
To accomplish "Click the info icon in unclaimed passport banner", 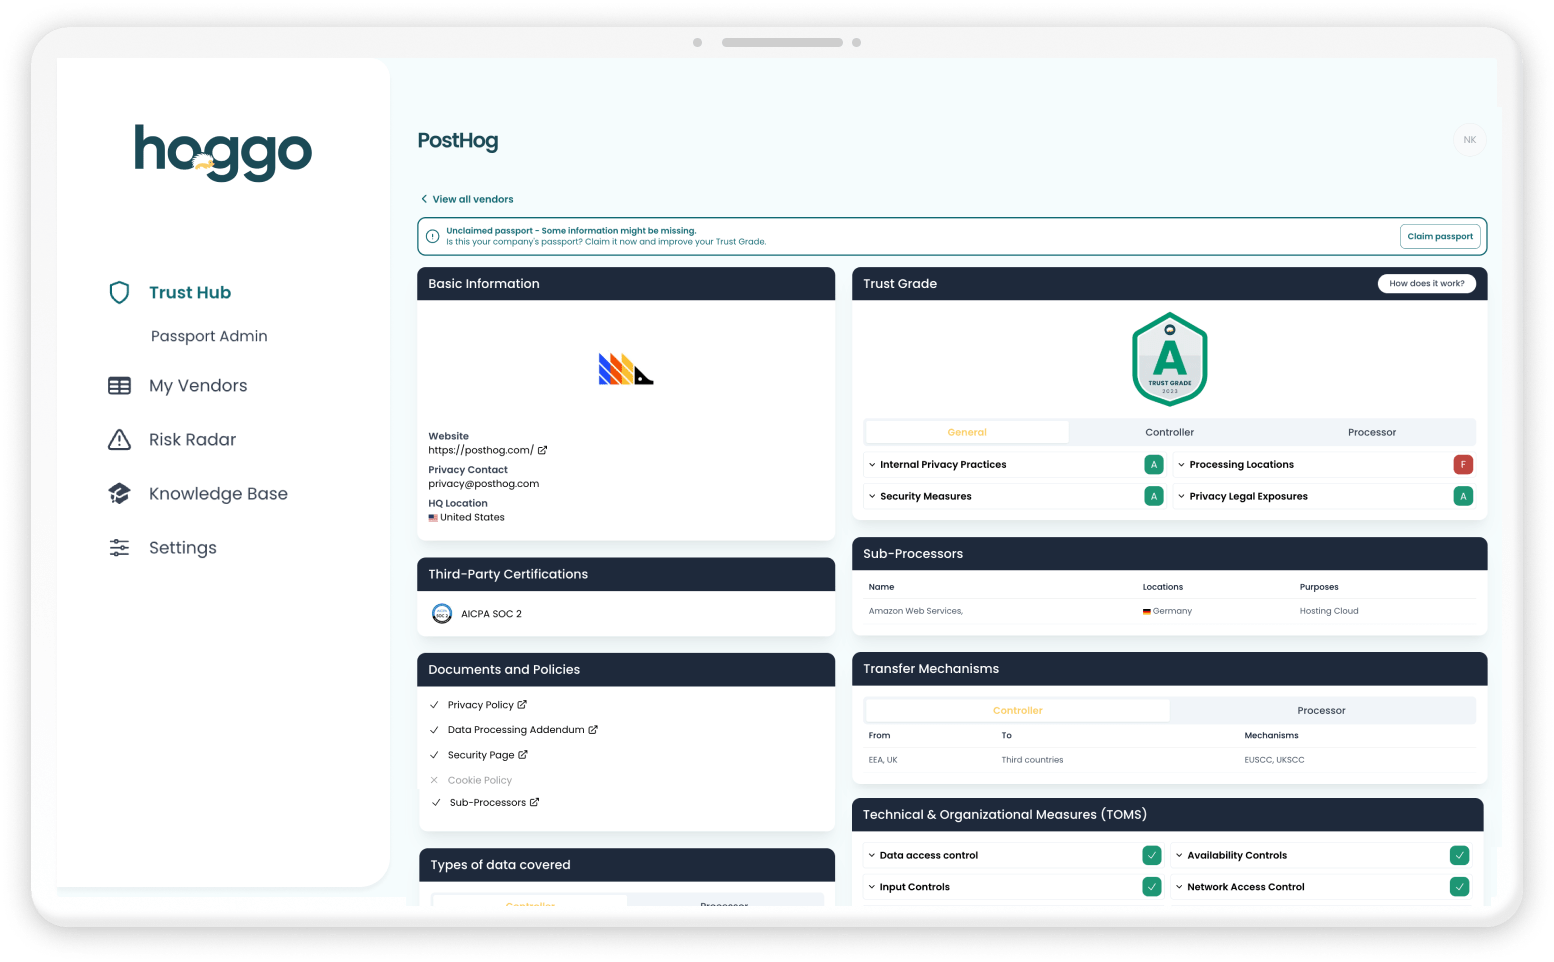I will tap(433, 237).
